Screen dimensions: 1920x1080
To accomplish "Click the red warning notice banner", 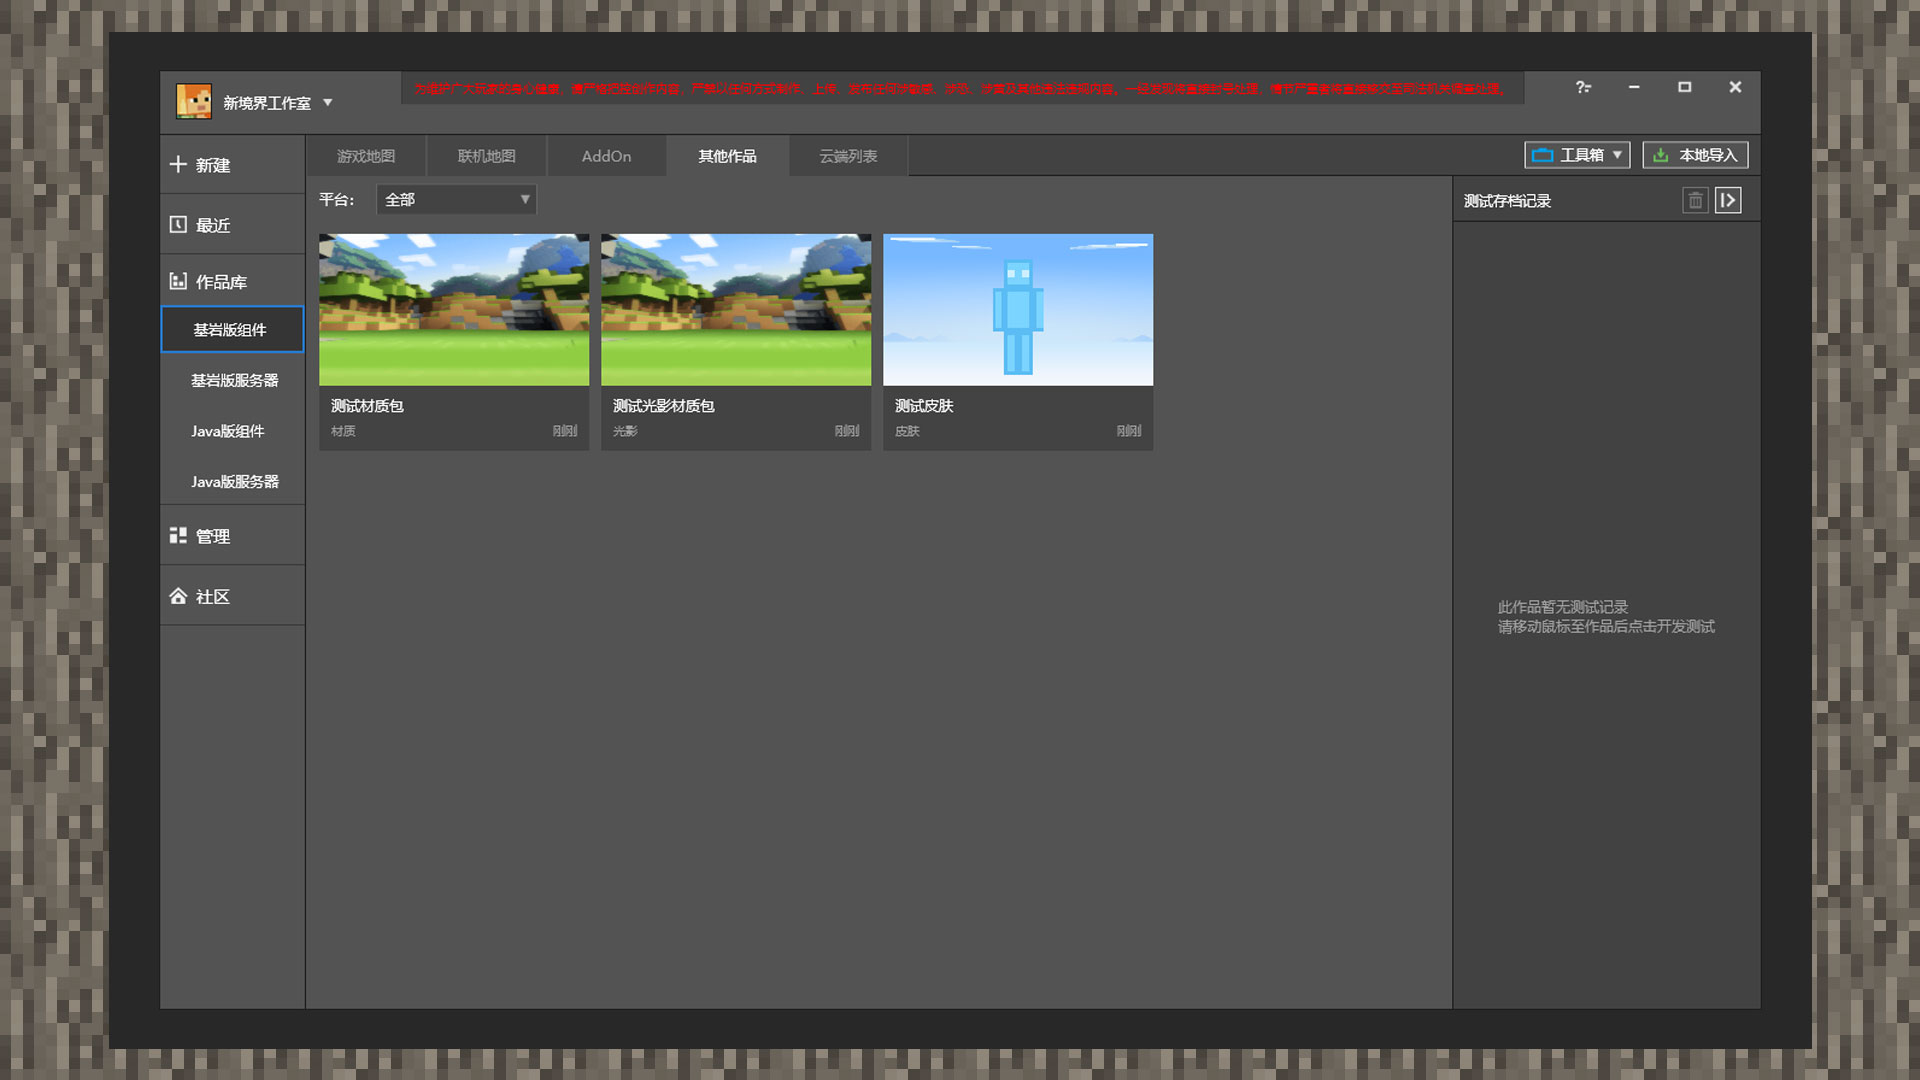I will point(962,88).
